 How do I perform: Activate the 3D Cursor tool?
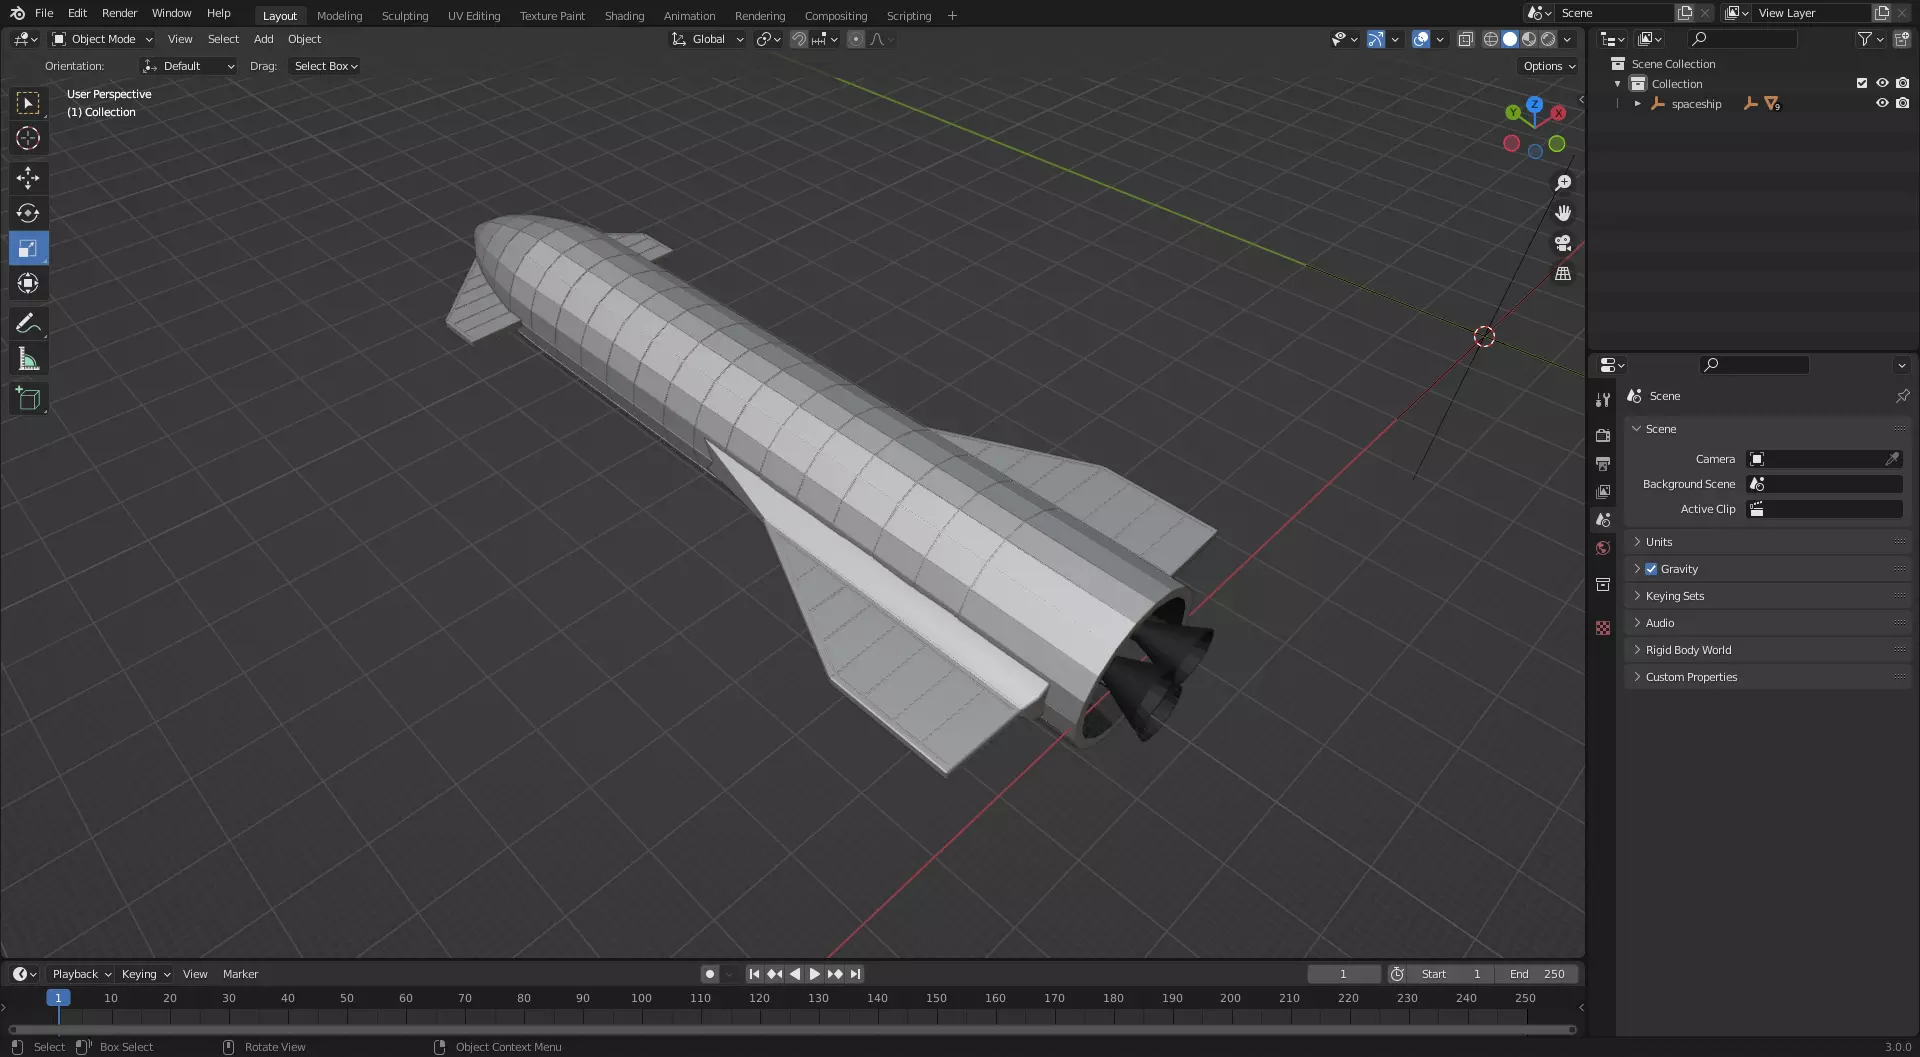(x=28, y=138)
